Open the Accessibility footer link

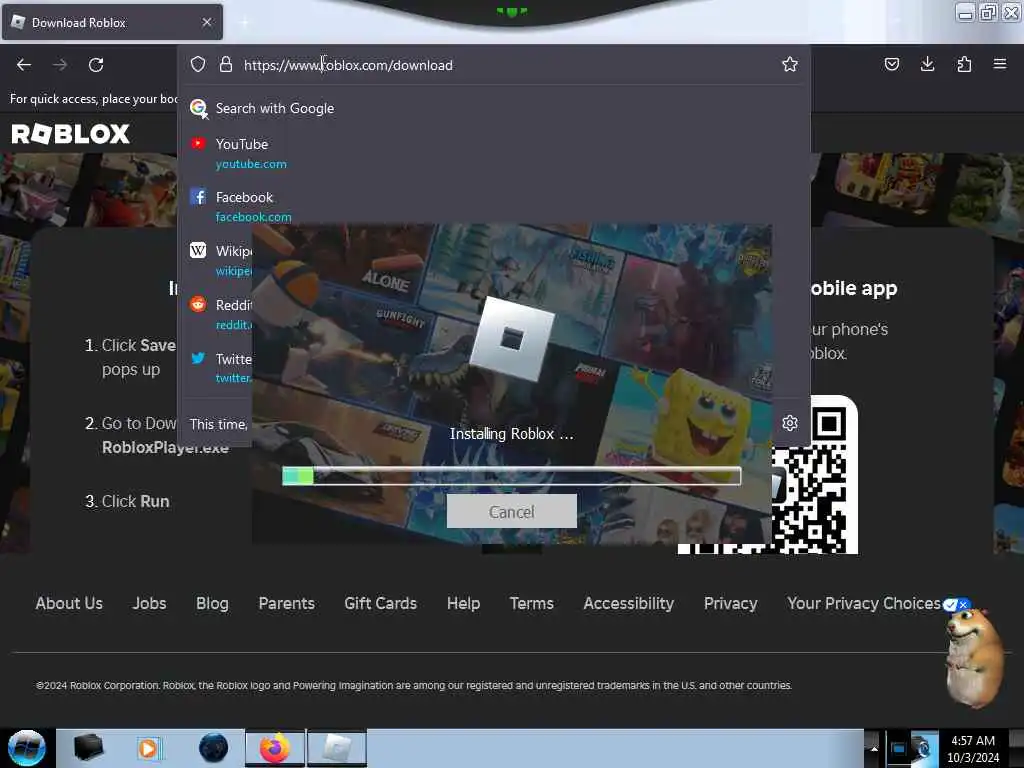[x=629, y=603]
